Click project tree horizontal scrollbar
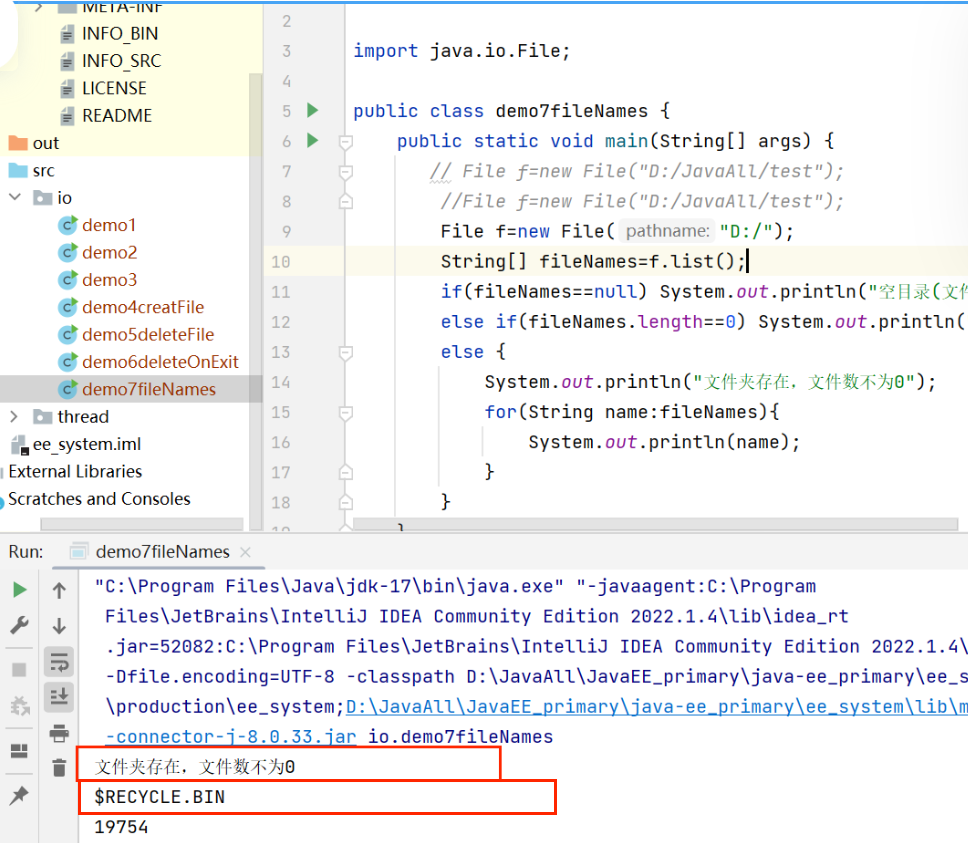 pyautogui.click(x=142, y=525)
